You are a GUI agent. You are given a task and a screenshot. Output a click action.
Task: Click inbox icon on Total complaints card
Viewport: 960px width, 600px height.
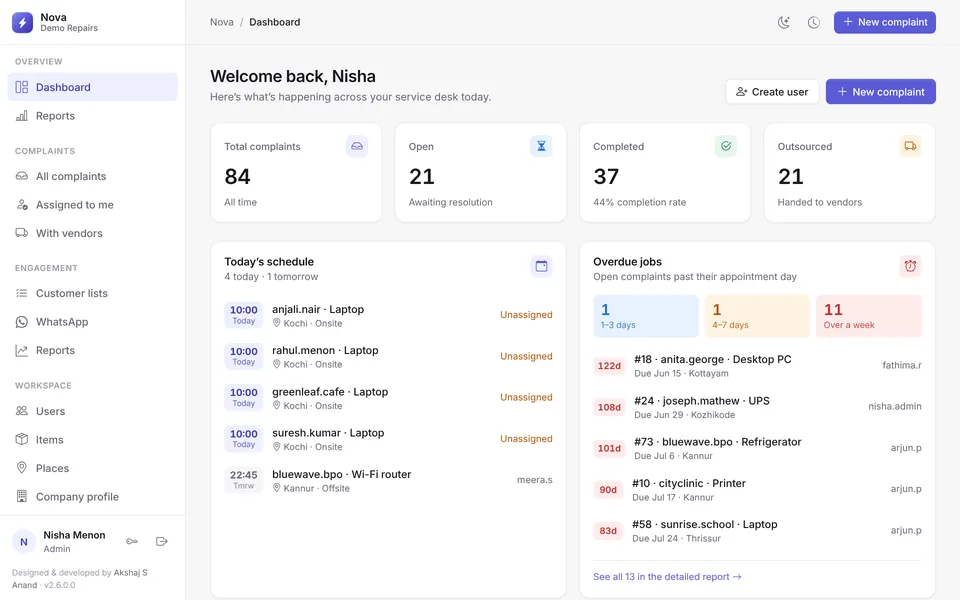coord(357,146)
